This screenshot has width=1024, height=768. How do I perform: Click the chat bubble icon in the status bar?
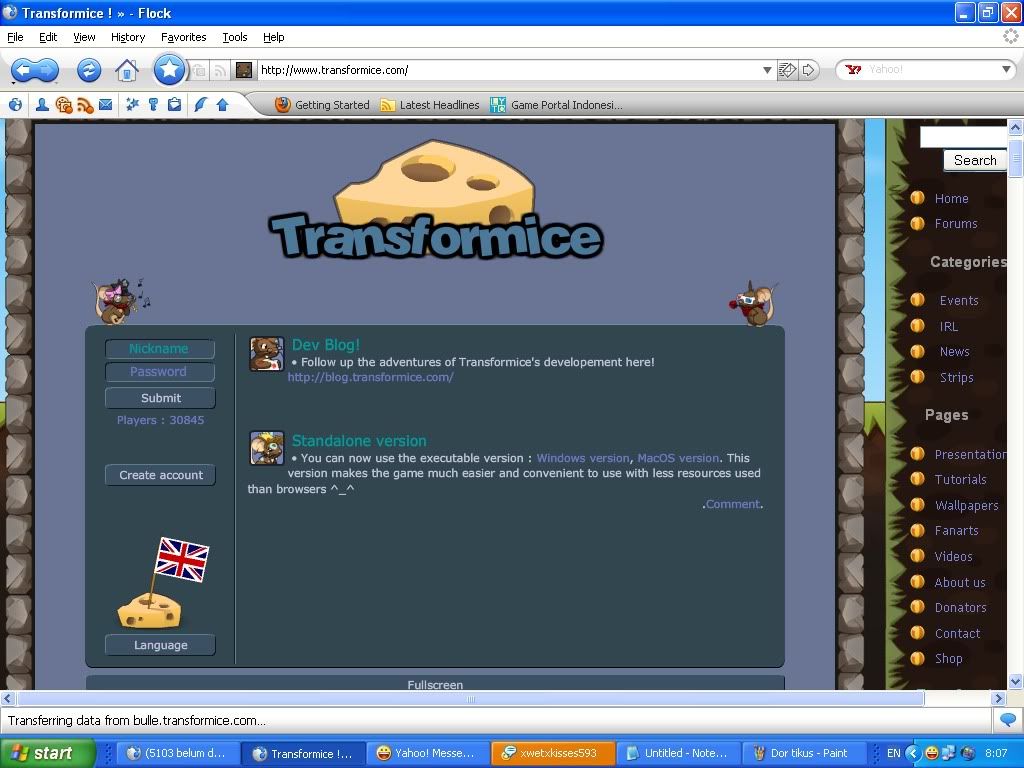[1008, 720]
